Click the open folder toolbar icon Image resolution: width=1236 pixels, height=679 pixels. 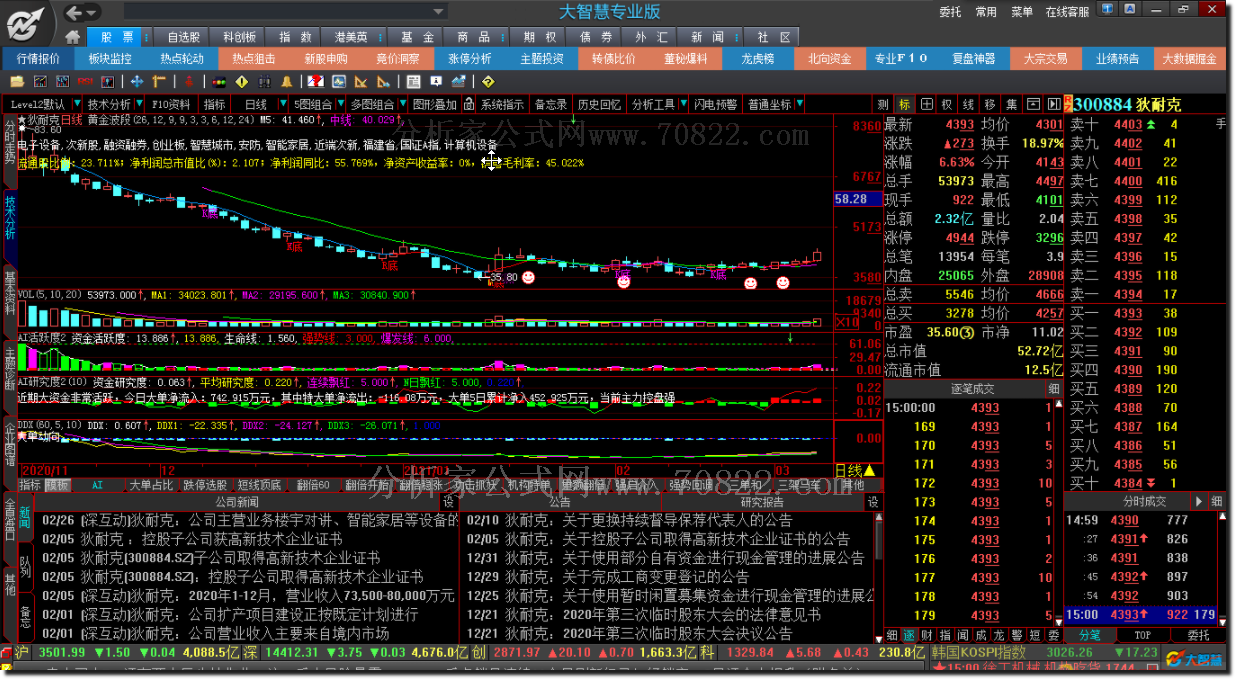pyautogui.click(x=17, y=81)
